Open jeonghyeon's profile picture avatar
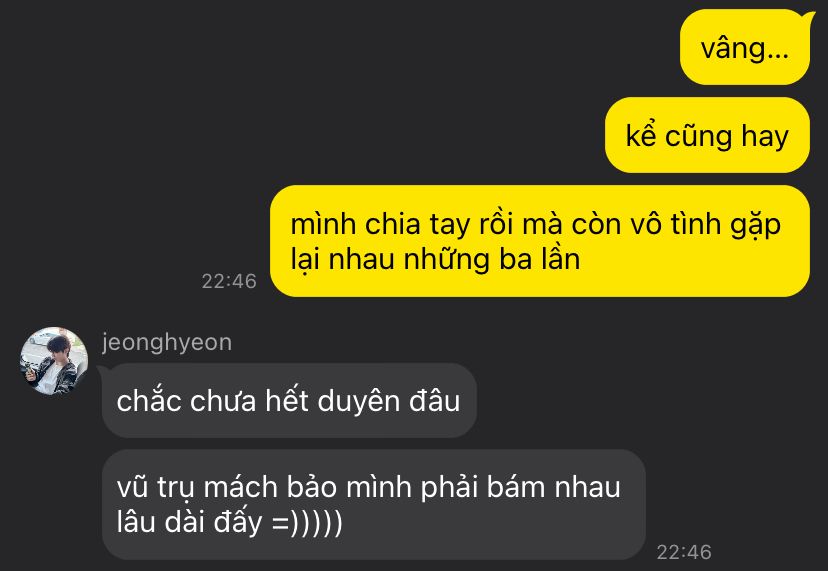The image size is (828, 571). [x=54, y=361]
